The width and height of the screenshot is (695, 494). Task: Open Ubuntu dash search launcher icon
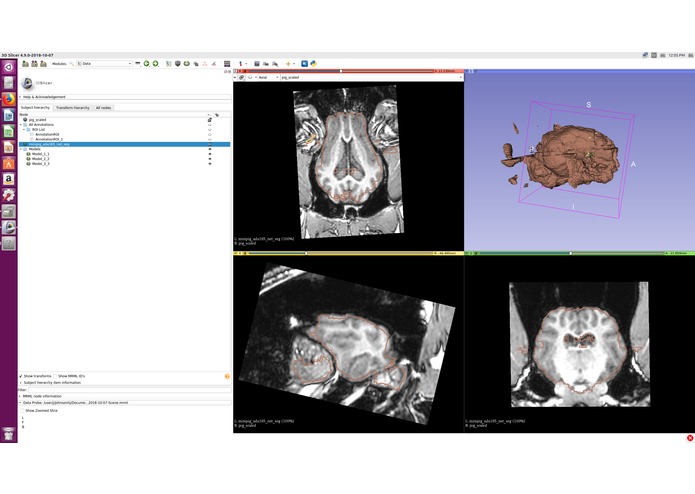(8, 67)
